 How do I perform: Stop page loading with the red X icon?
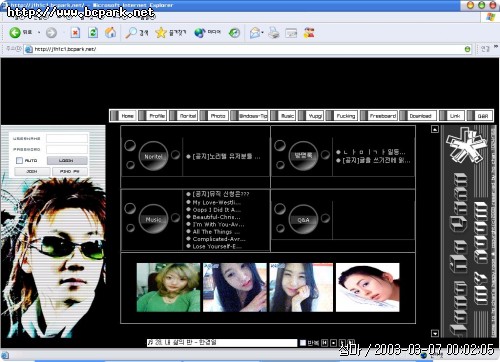[75, 32]
